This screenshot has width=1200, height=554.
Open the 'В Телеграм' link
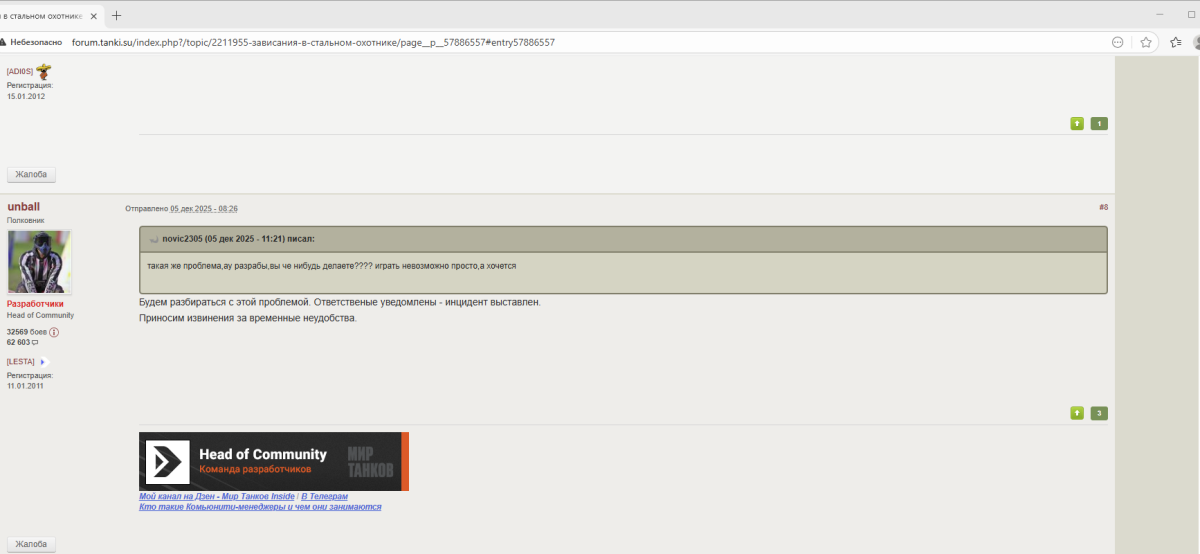[324, 496]
